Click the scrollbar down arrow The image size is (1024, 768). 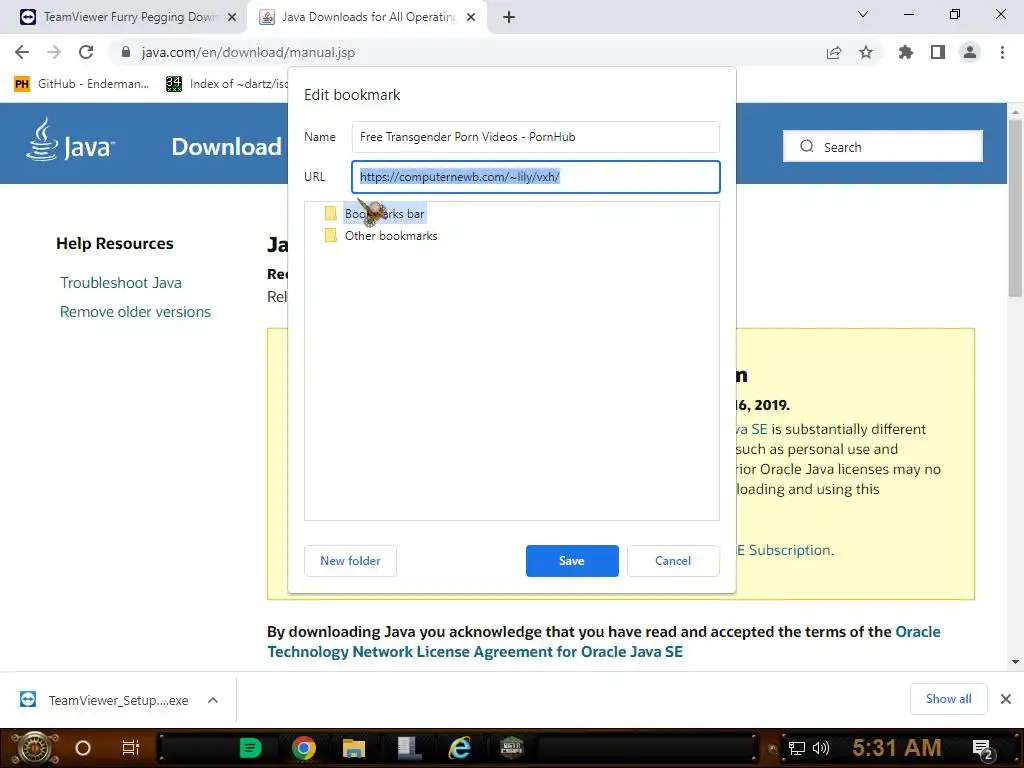[1016, 662]
